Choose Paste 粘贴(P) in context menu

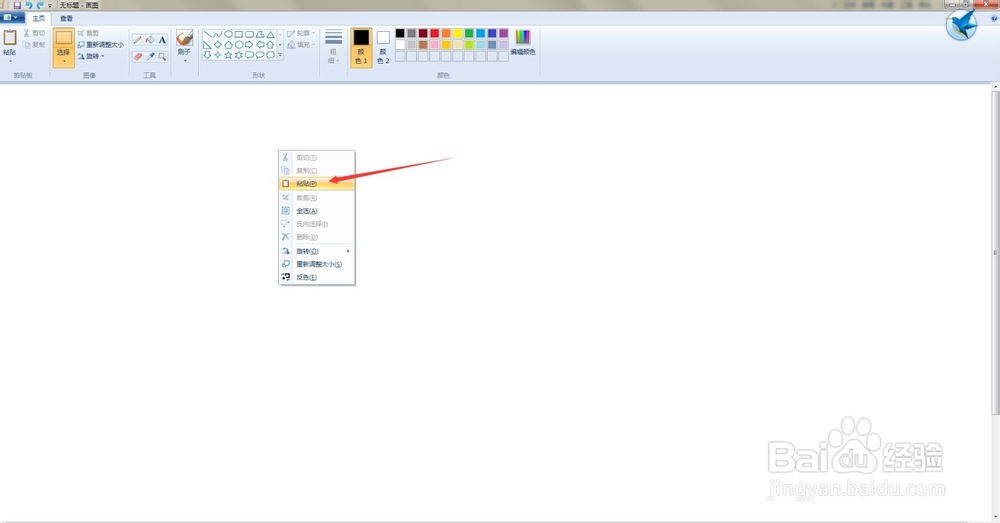[316, 184]
